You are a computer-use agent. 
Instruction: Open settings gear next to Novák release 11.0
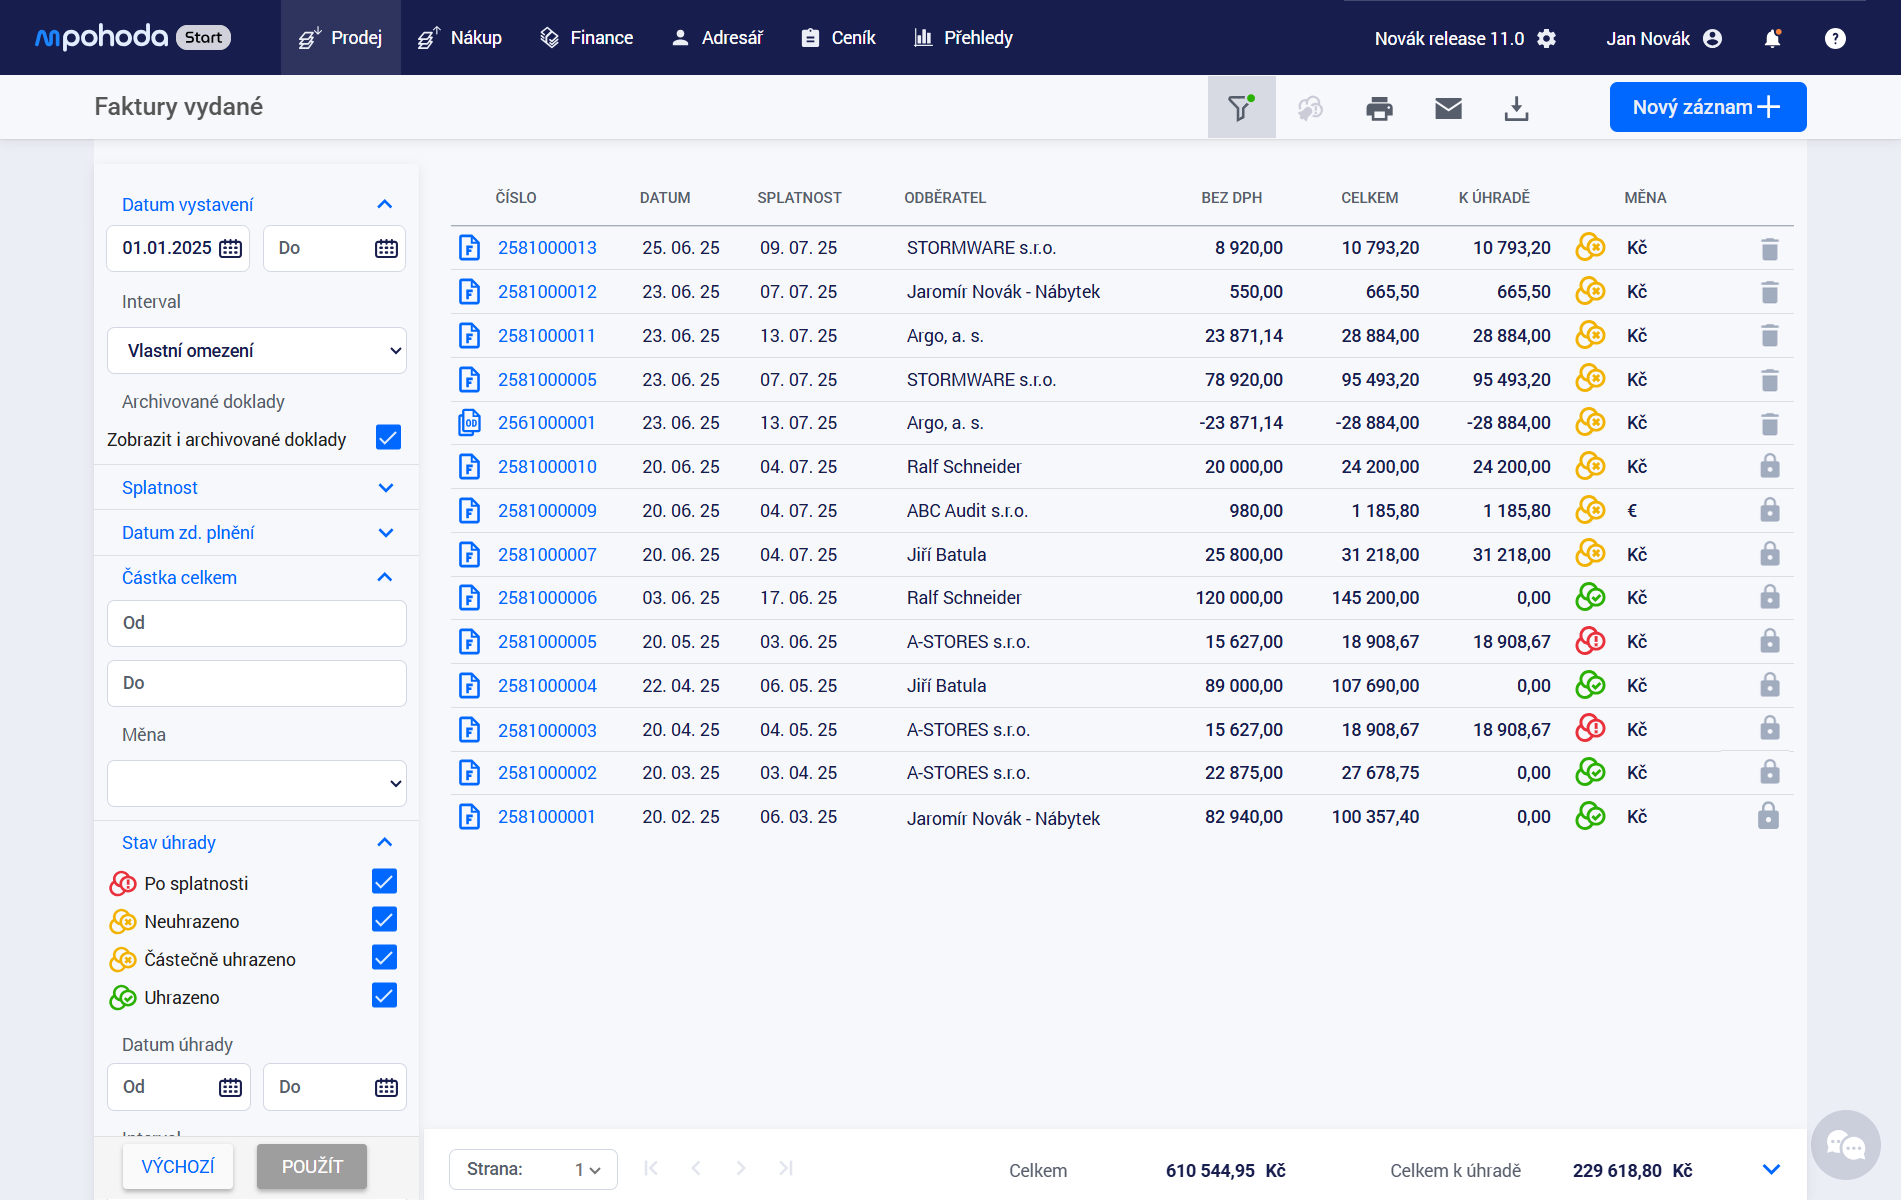click(1546, 38)
